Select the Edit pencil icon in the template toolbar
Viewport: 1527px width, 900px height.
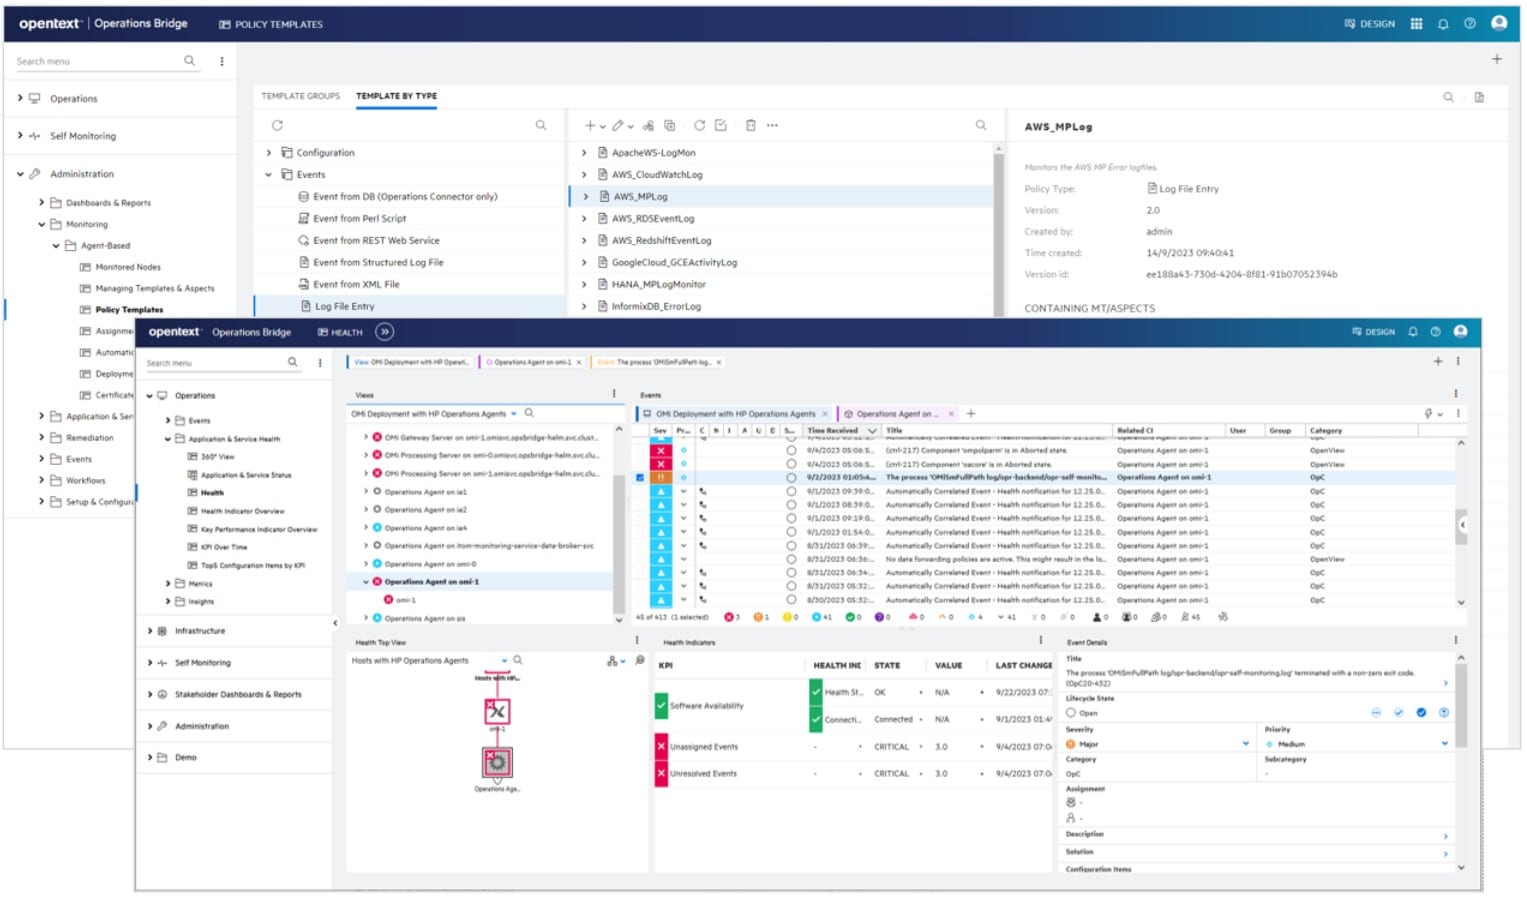(617, 125)
